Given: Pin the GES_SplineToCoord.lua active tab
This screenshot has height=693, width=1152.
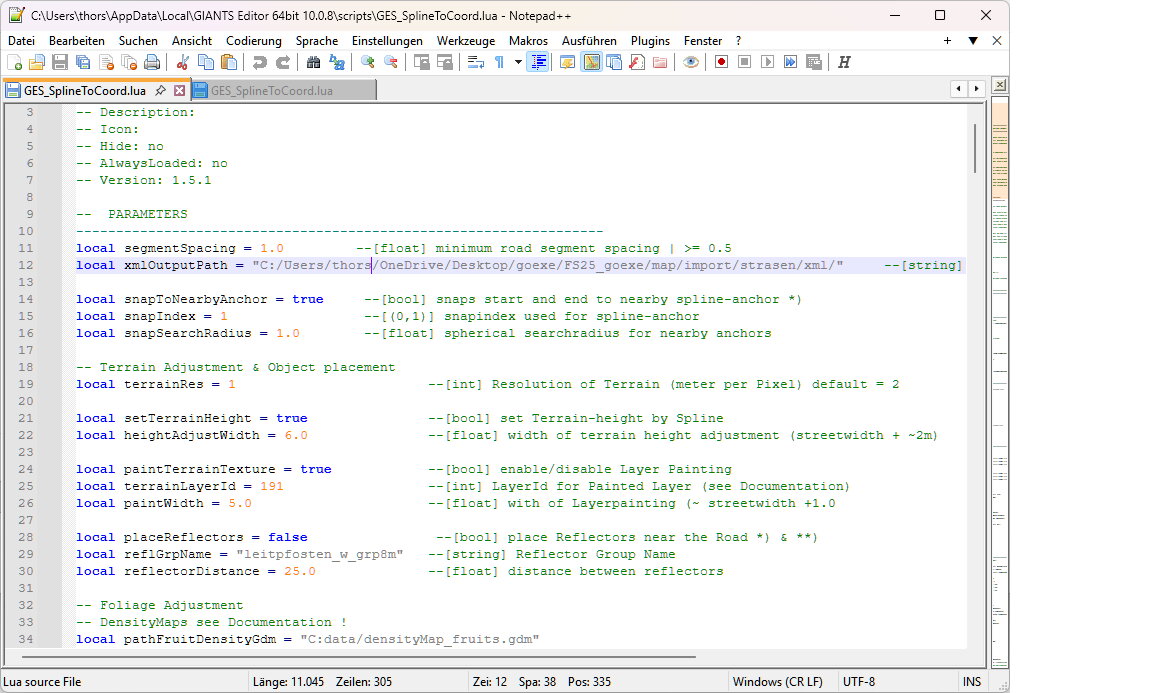Looking at the screenshot, I should click(x=161, y=90).
